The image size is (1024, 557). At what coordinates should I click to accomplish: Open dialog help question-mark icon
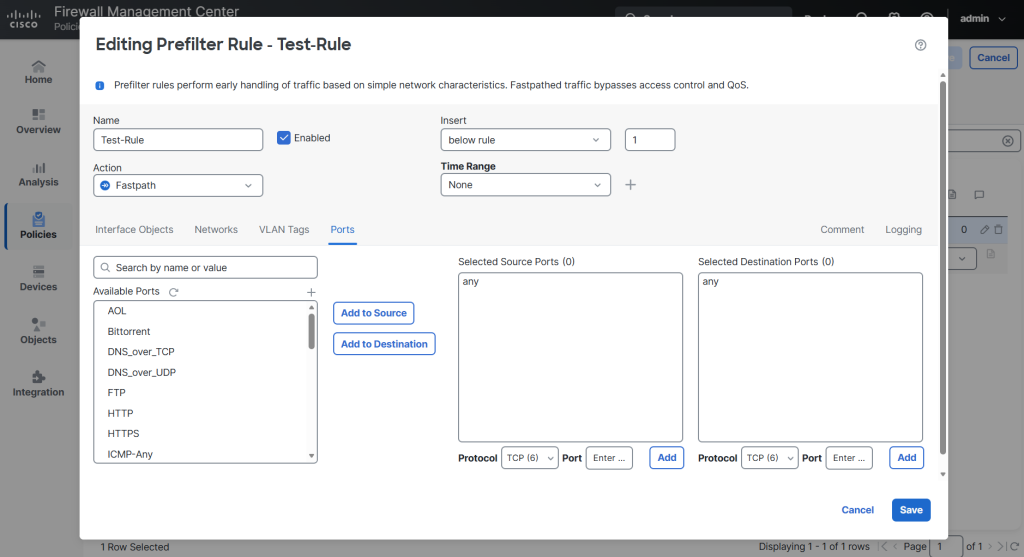tap(920, 45)
